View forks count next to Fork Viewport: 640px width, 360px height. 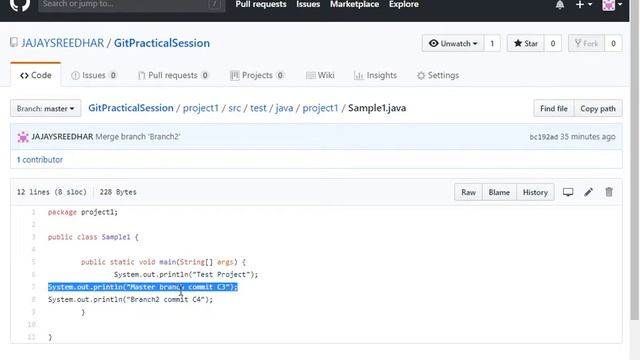pos(613,43)
